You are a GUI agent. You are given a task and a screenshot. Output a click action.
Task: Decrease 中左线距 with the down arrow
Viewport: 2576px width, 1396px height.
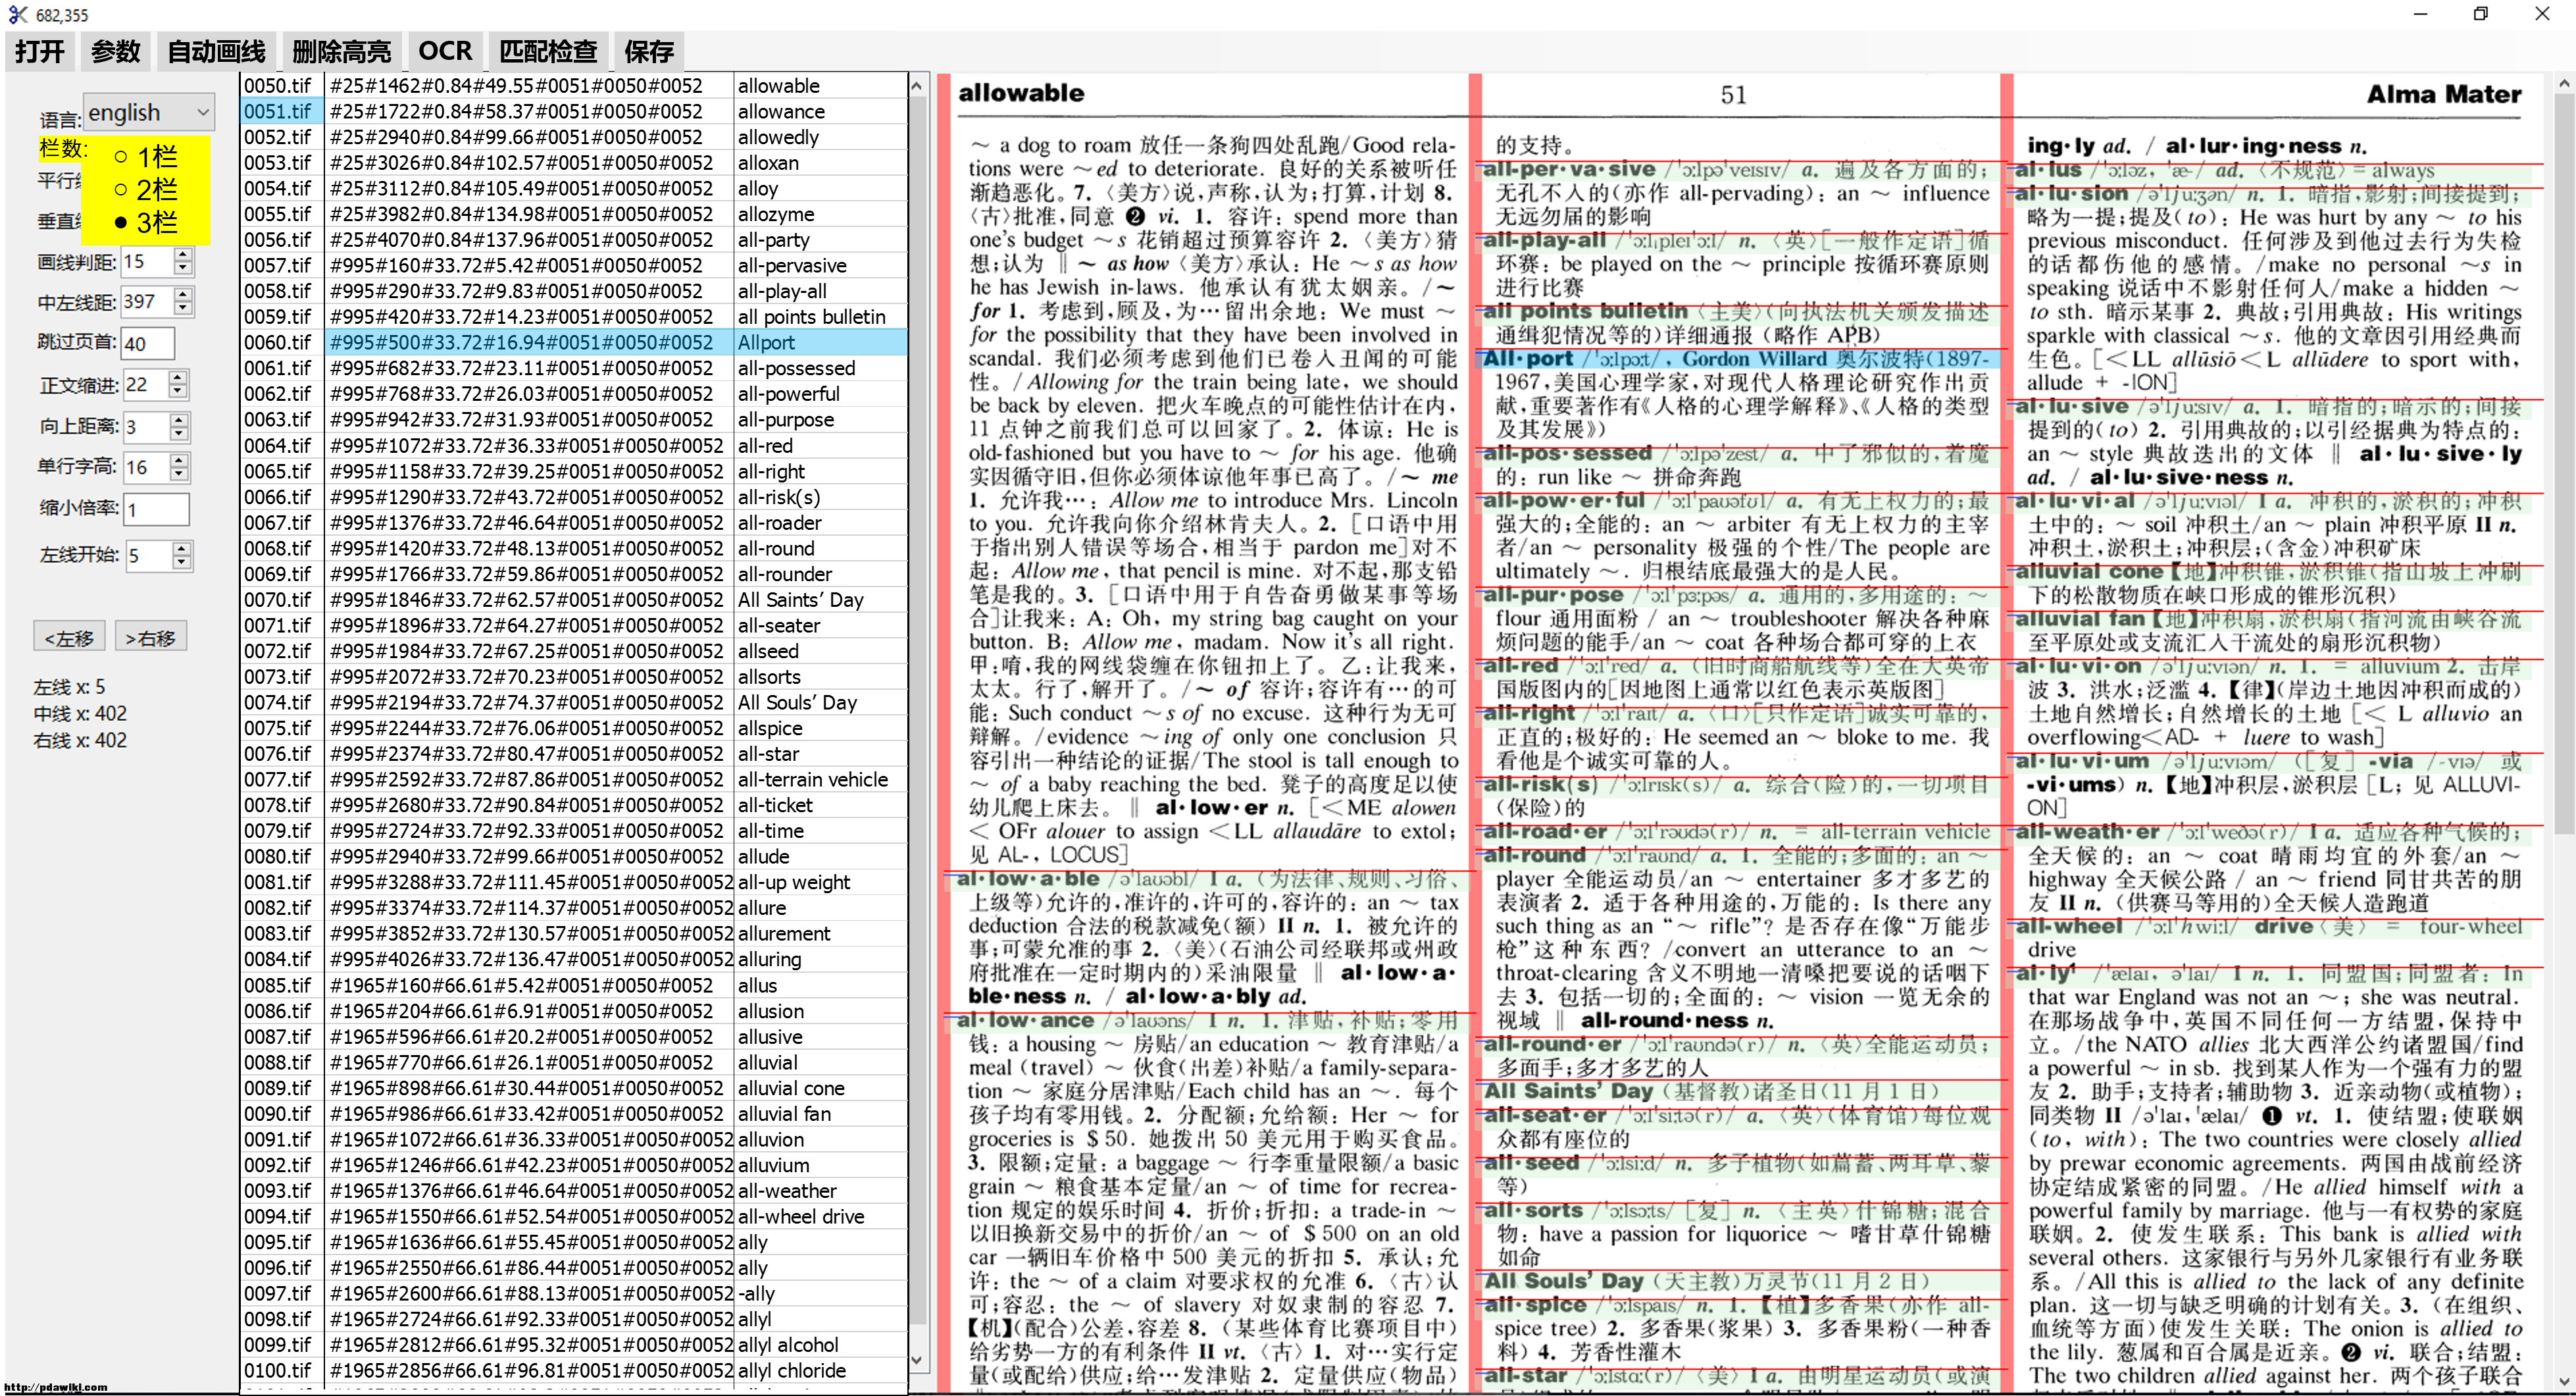tap(182, 308)
